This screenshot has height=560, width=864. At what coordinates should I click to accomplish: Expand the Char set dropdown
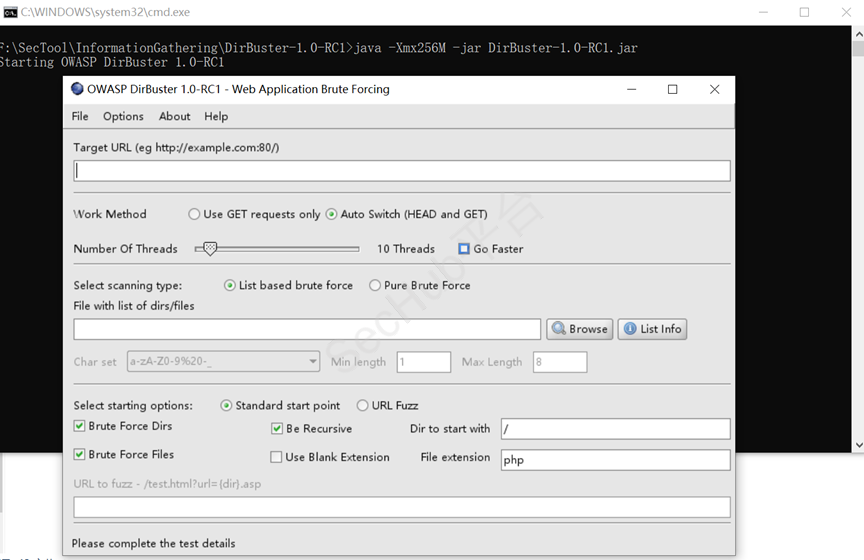tap(312, 362)
